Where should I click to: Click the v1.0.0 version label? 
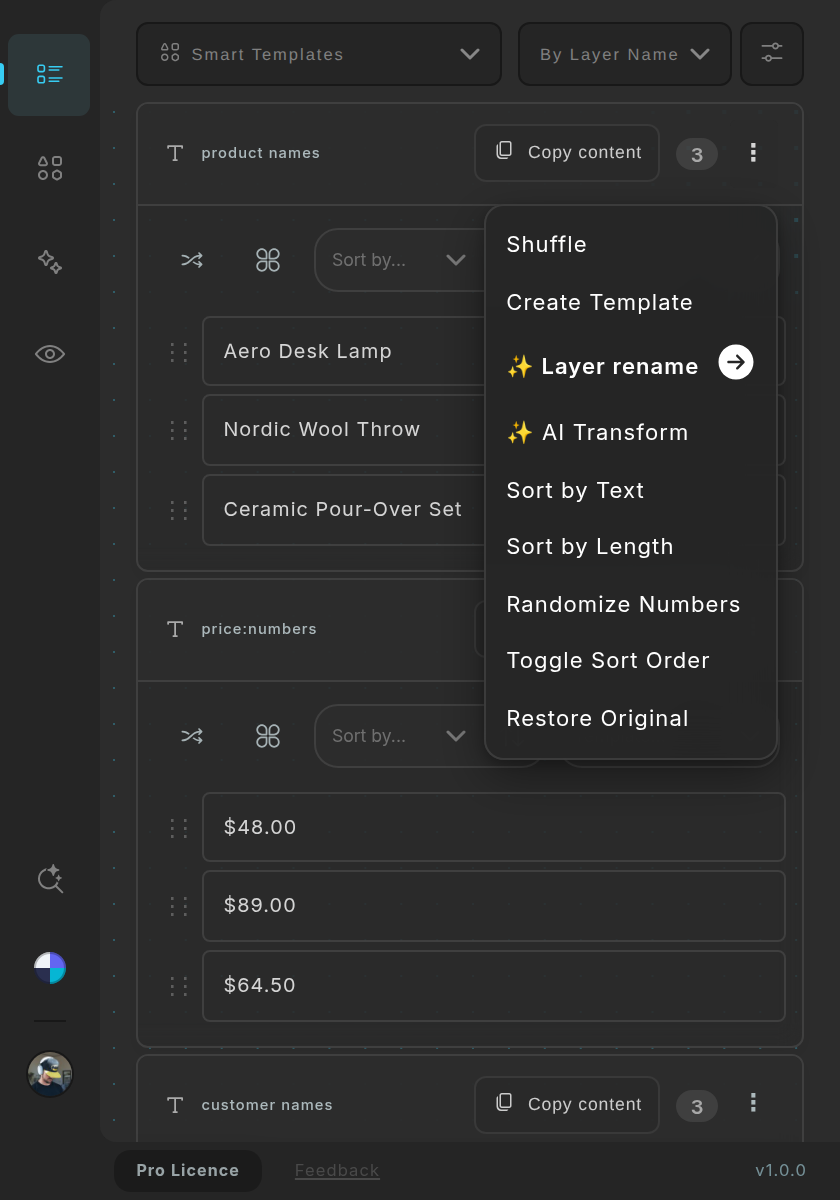(780, 1171)
